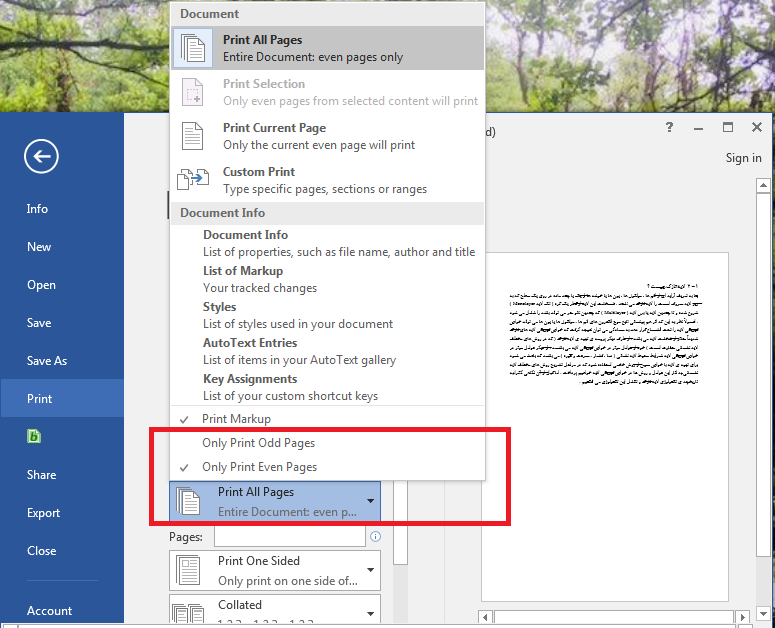The width and height of the screenshot is (775, 628).
Task: Click the Print Current Page document icon
Action: [192, 136]
